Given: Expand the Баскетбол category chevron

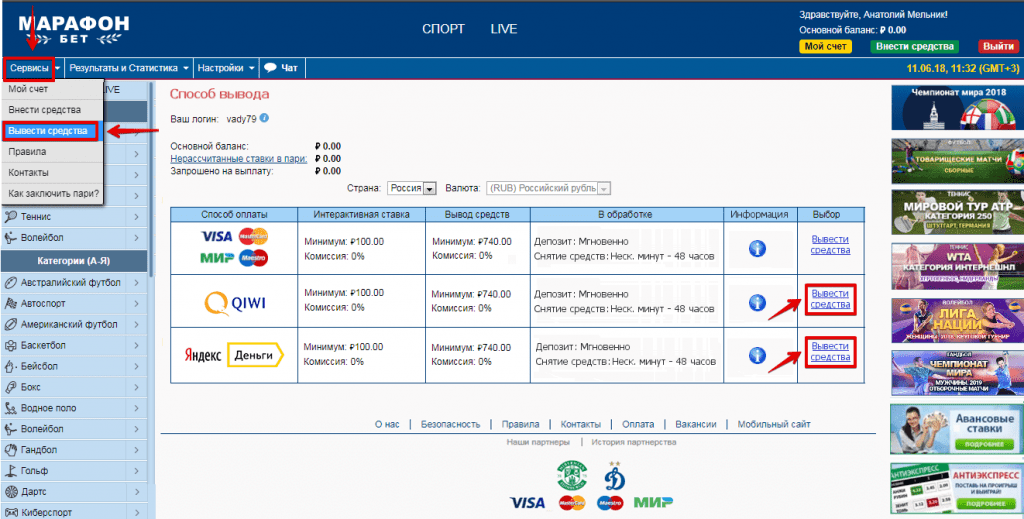Looking at the screenshot, I should coord(137,345).
